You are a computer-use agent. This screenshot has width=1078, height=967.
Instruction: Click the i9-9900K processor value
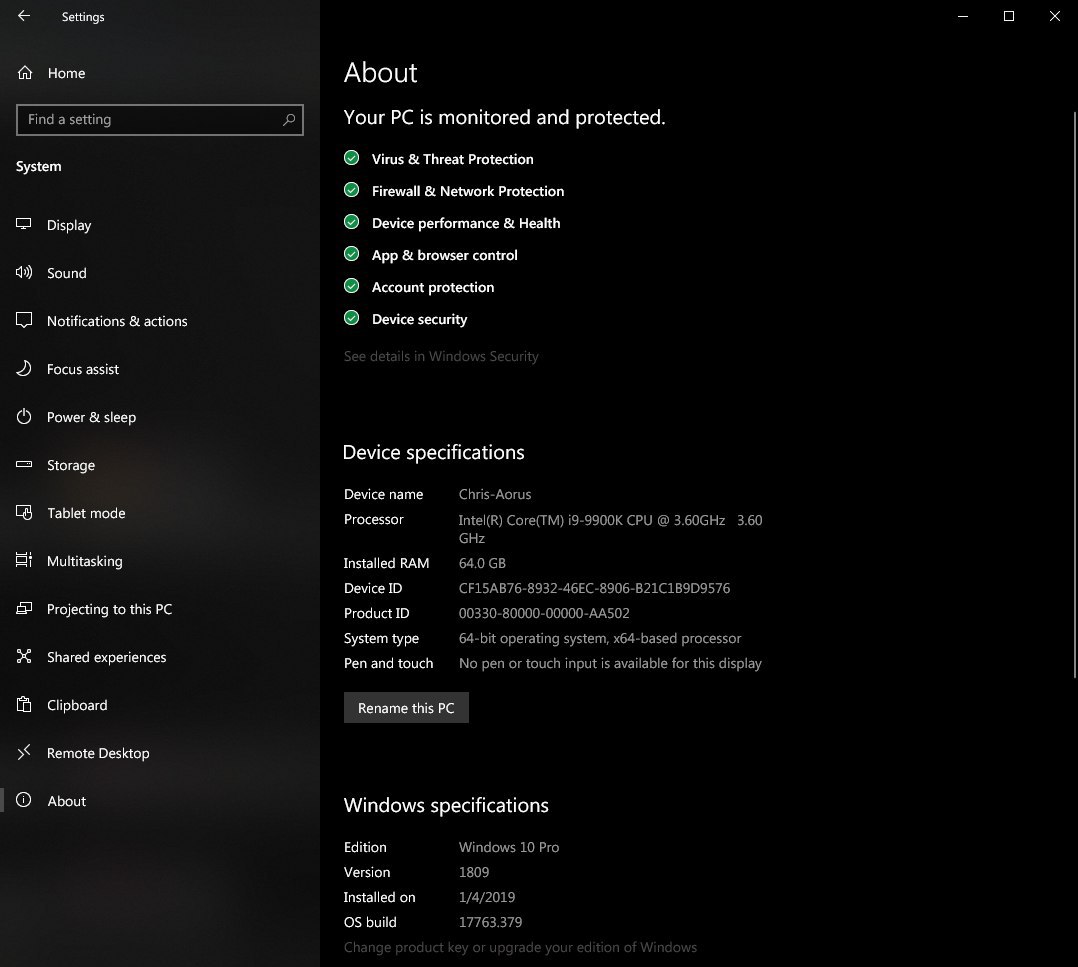pos(610,529)
